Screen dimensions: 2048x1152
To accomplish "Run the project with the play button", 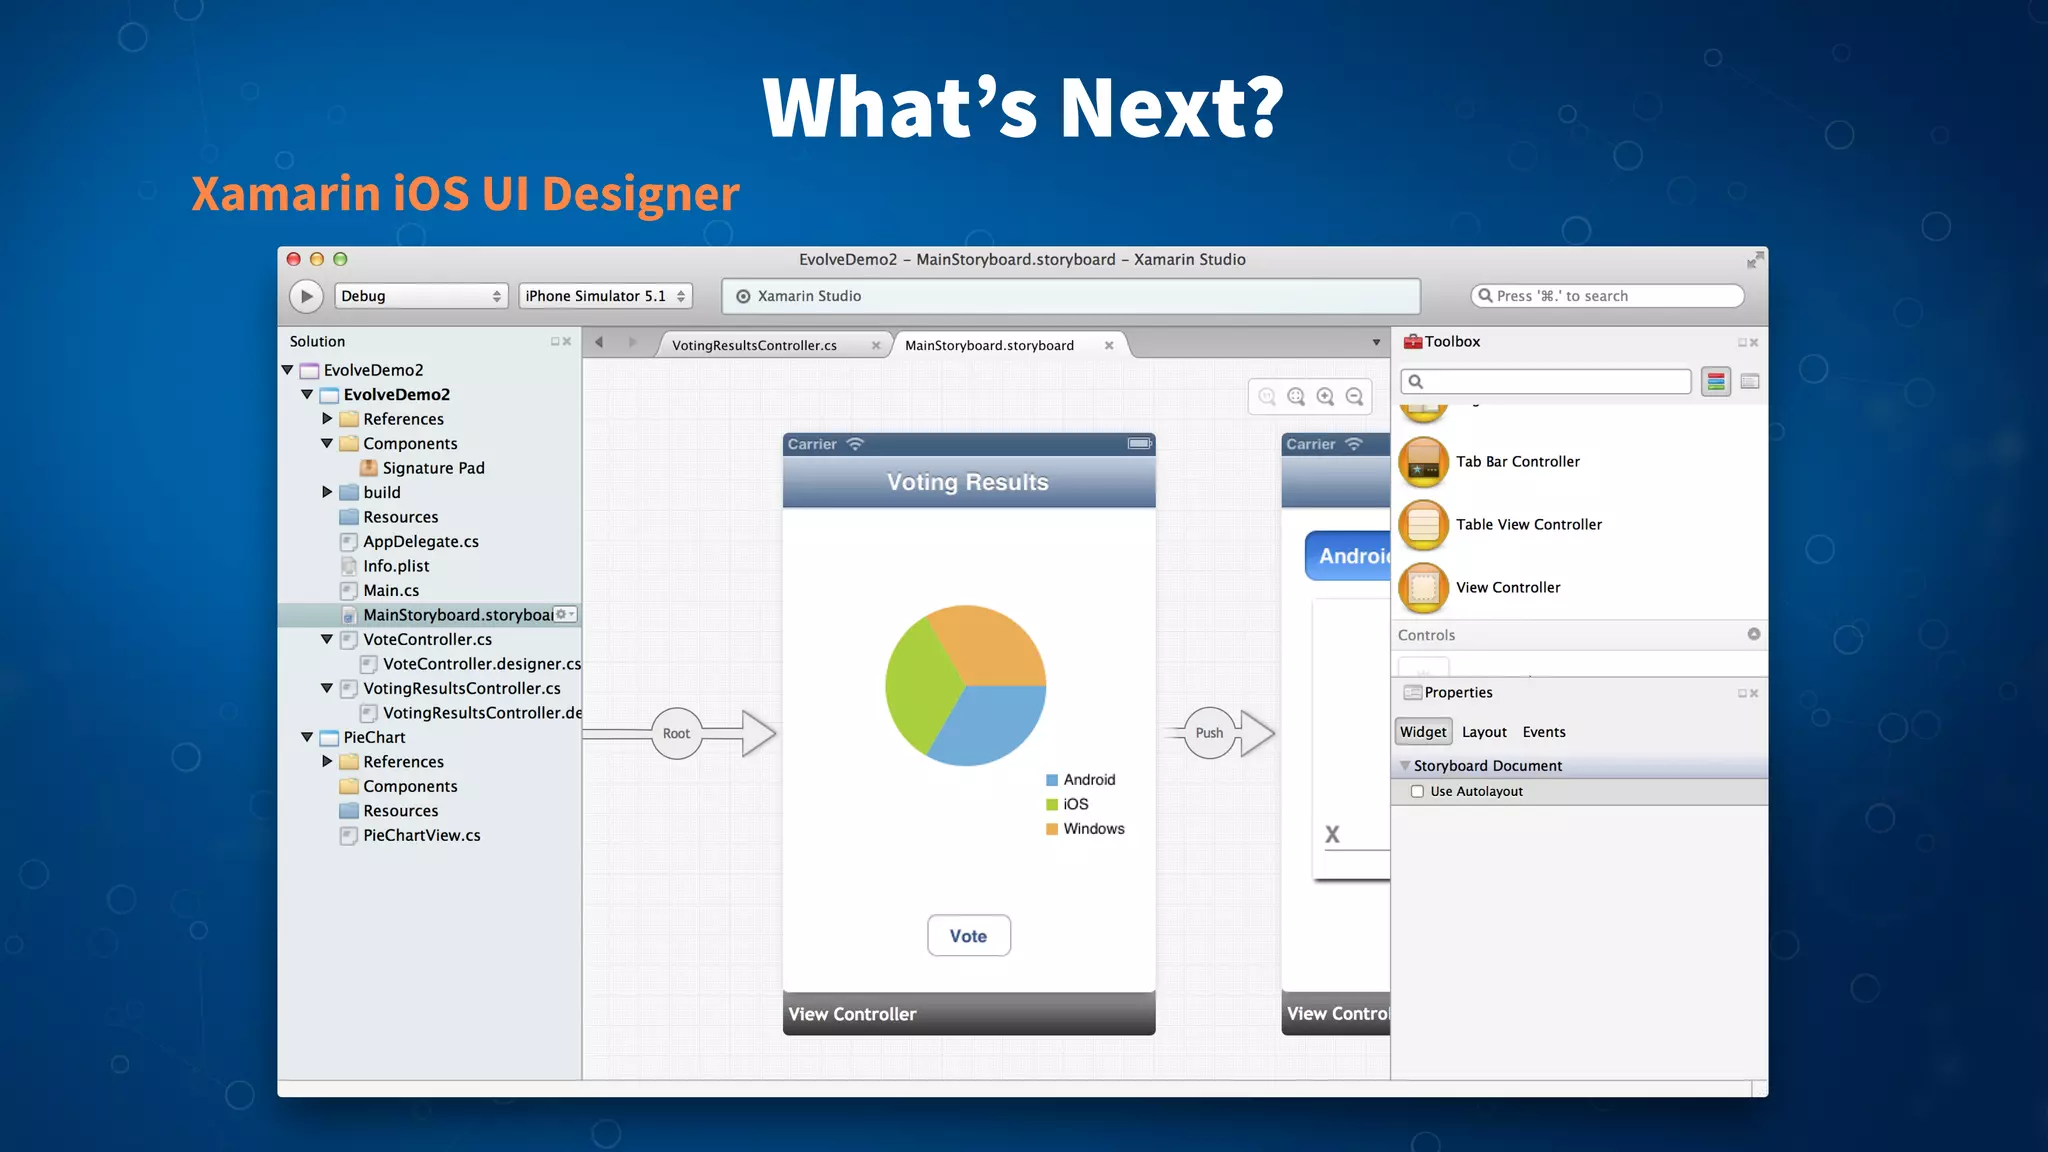I will coord(306,296).
